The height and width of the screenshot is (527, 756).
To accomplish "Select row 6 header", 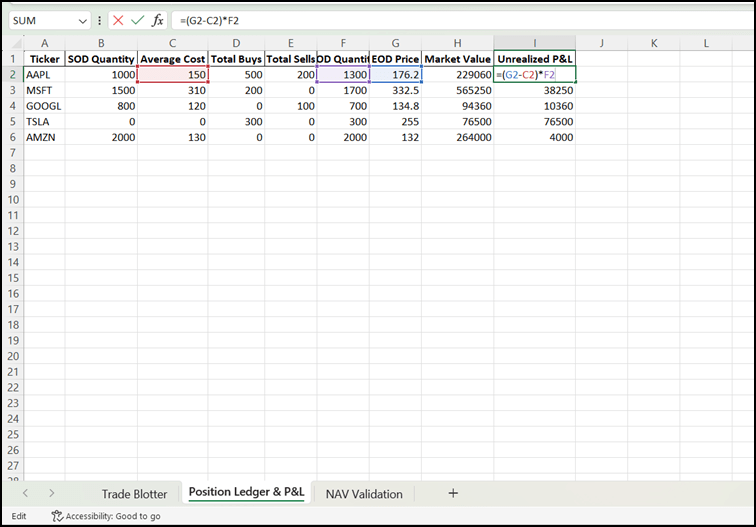I will [x=13, y=137].
